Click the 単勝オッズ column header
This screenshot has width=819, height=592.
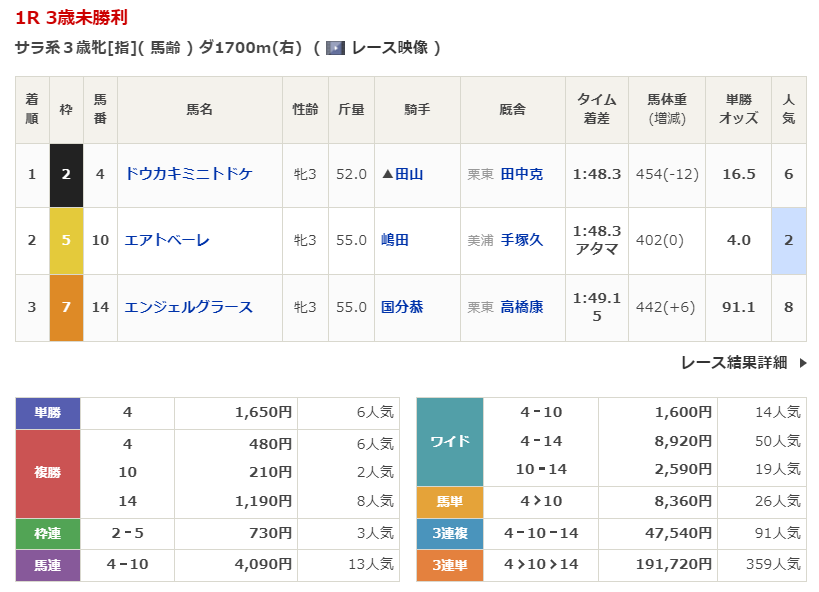pos(738,109)
